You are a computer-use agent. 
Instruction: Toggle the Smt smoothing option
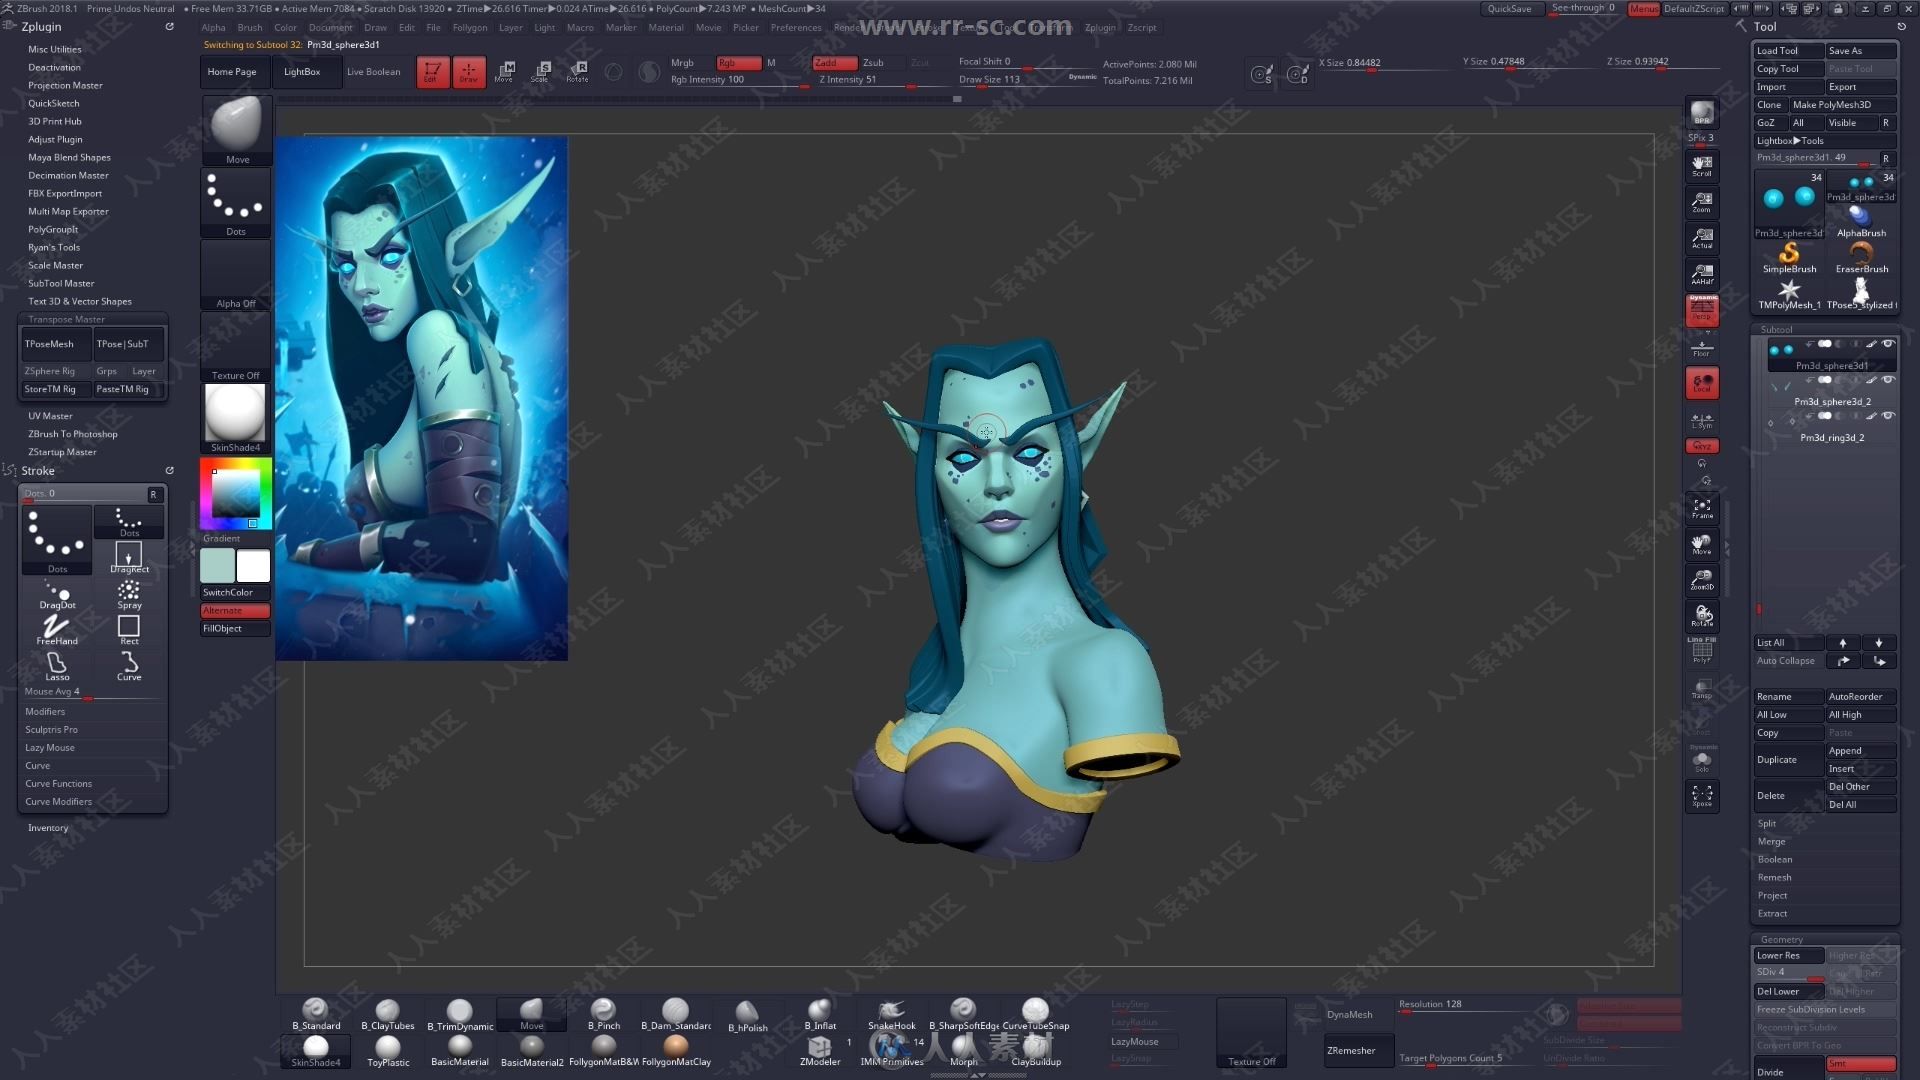pyautogui.click(x=1861, y=1063)
